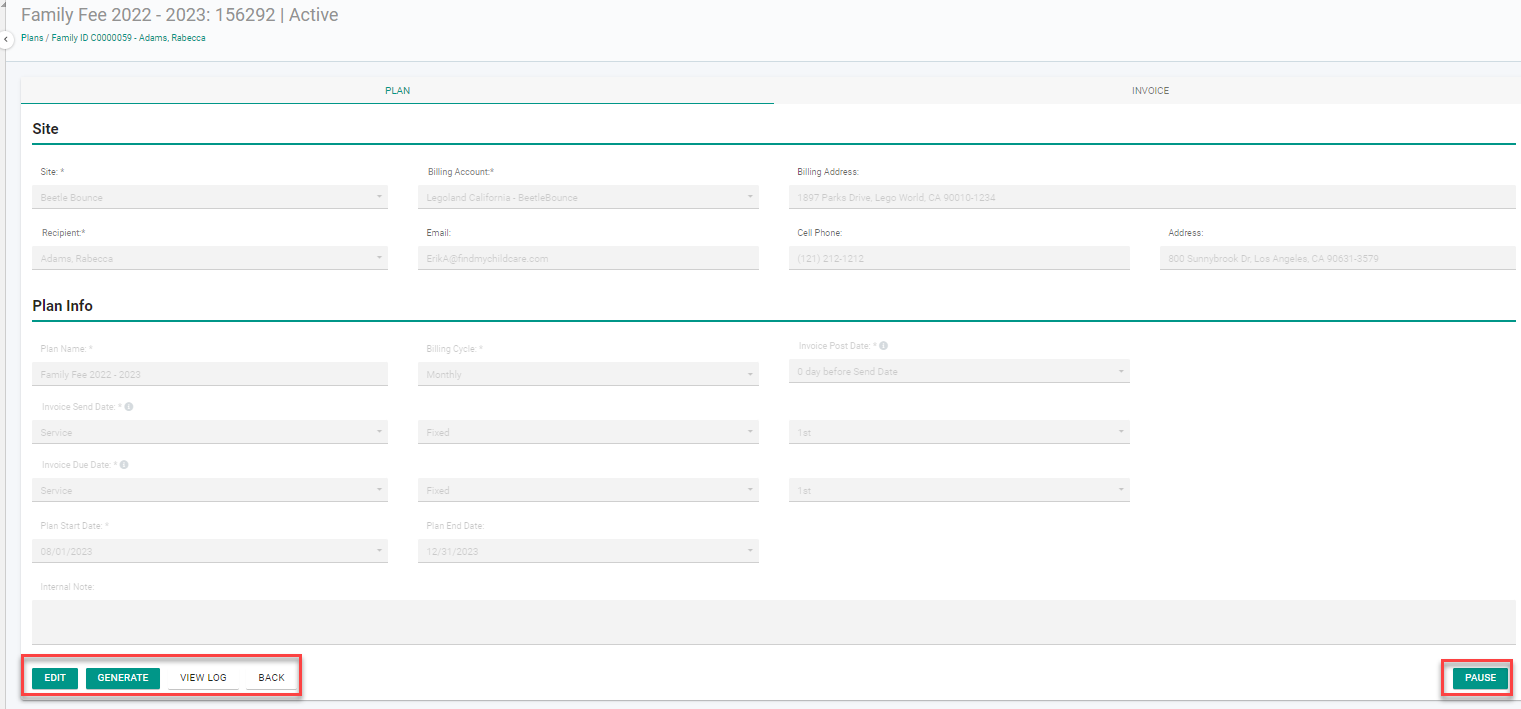Open Invoice Send Date 1st dropdown
This screenshot has height=709, width=1521.
tap(959, 432)
